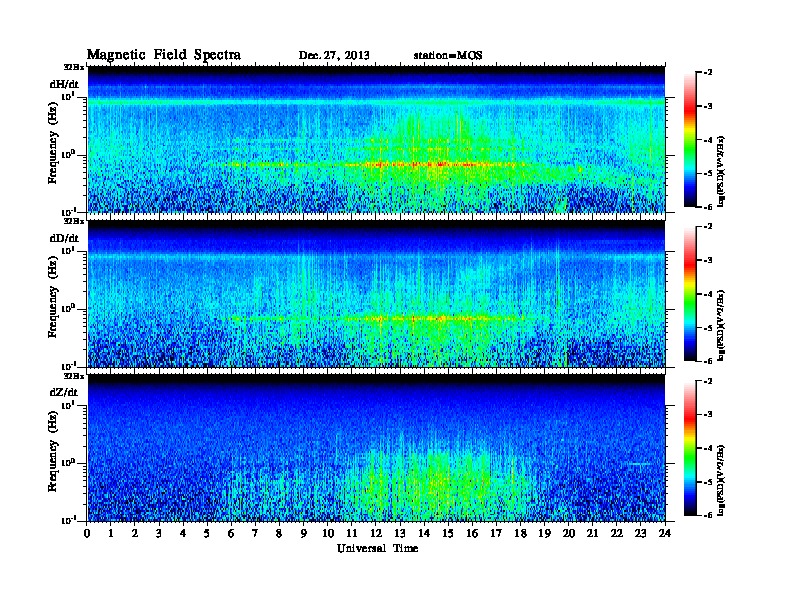Click the time axis tick label "19"
Image resolution: width=792 pixels, height=612 pixels.
[544, 533]
